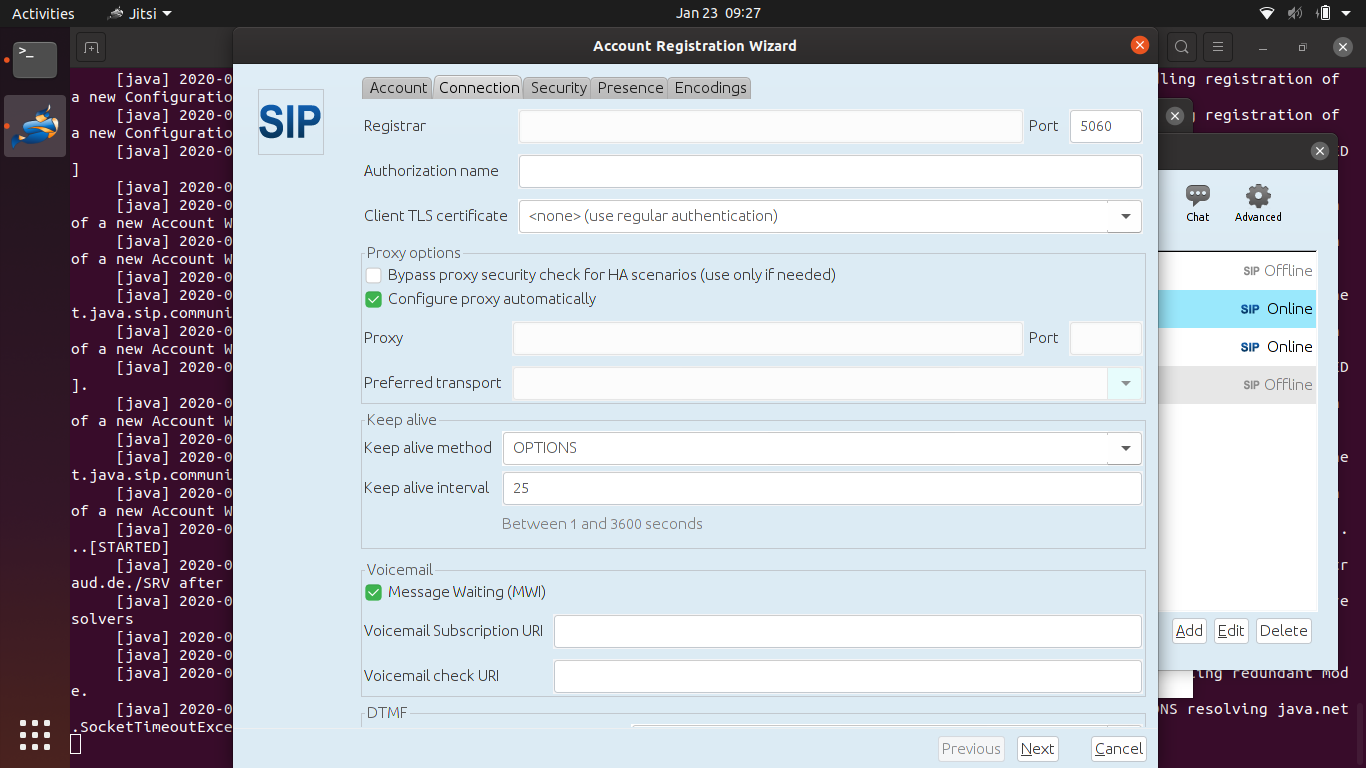
Task: Click the Next button in the wizard
Action: point(1037,748)
